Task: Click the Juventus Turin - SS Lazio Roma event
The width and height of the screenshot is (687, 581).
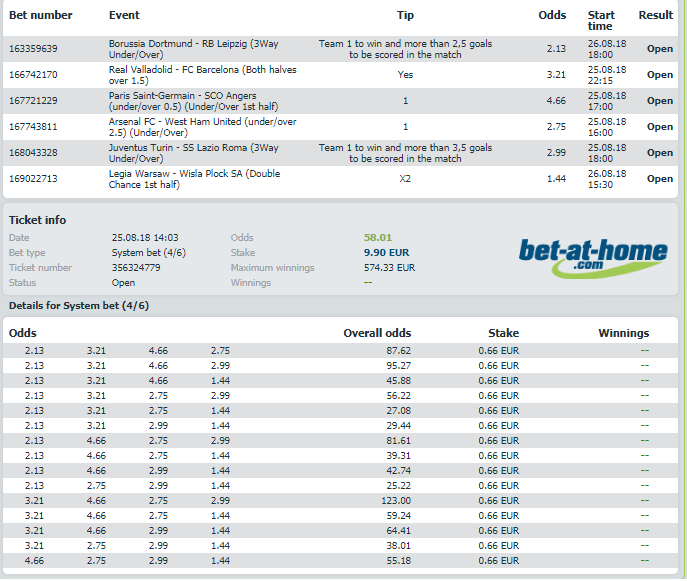Action: click(194, 153)
